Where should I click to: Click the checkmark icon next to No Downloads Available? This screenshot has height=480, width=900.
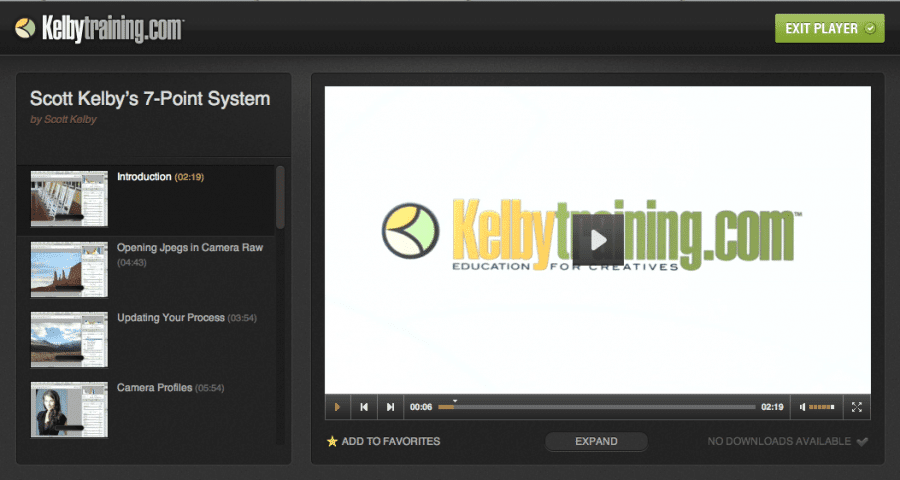click(x=862, y=442)
